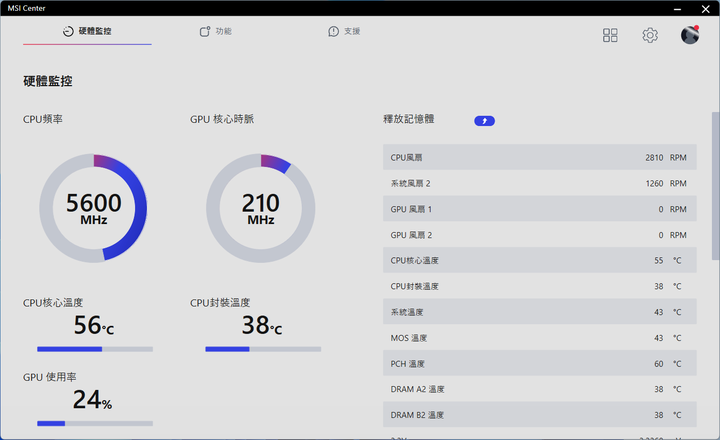
Task: Select the 系統風扇 2 row
Action: [540, 183]
